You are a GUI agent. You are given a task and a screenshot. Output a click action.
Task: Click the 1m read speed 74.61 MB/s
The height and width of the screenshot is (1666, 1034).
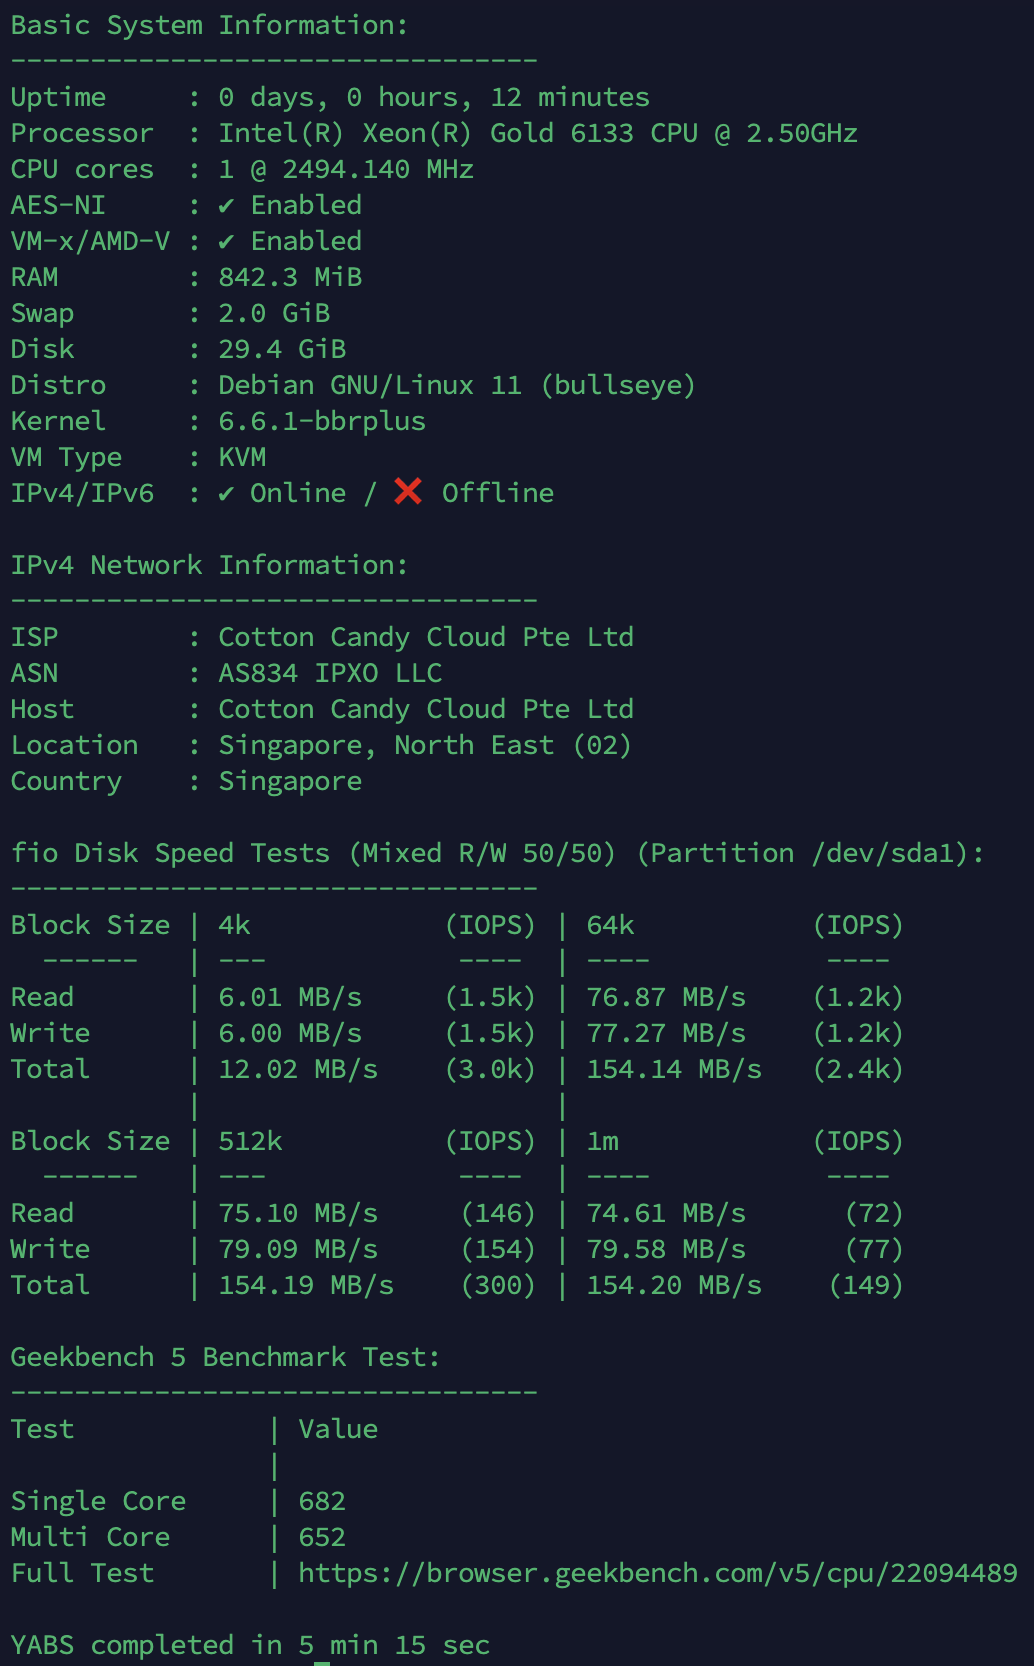(x=665, y=1213)
